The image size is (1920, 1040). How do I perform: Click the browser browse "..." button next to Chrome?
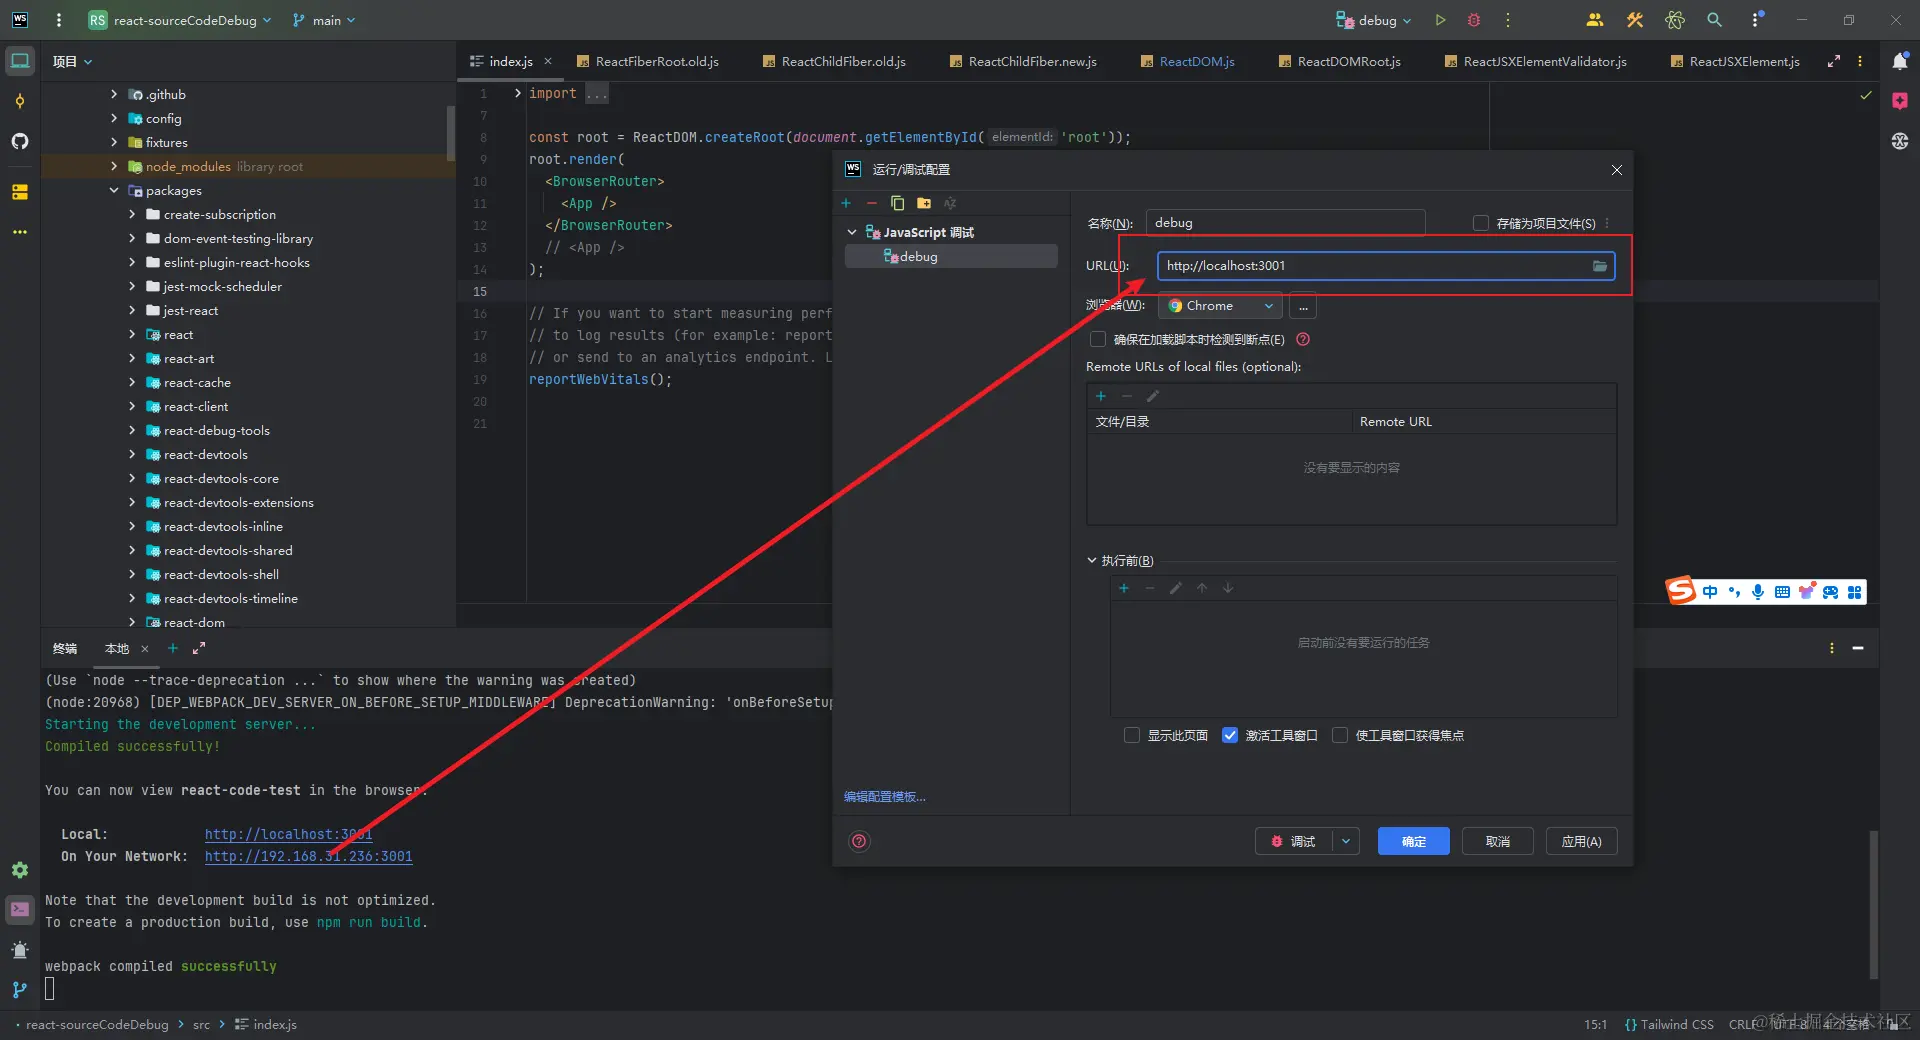click(1303, 306)
